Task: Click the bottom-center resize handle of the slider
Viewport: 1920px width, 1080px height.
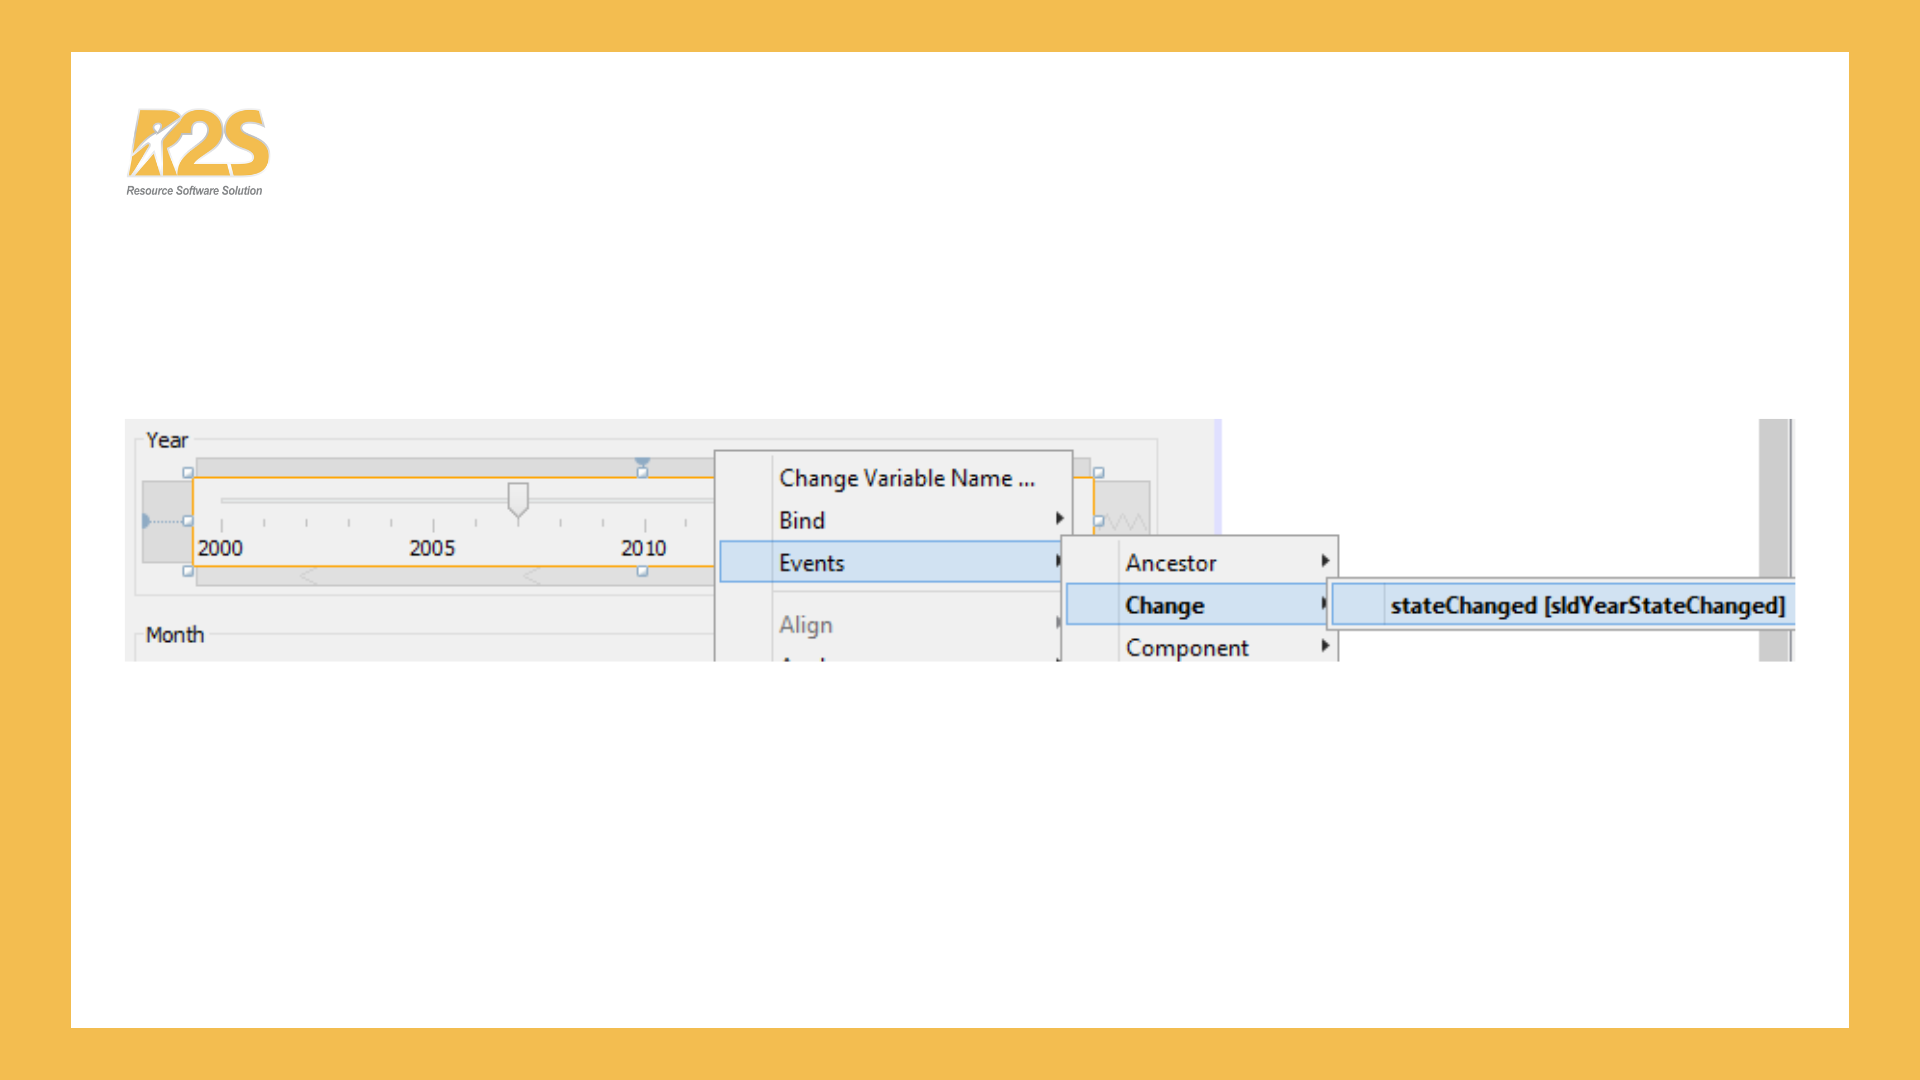Action: [x=642, y=571]
